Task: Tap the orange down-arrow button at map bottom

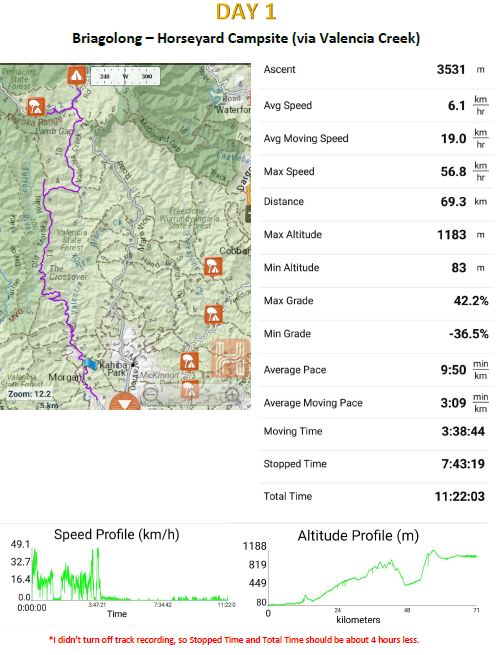Action: 124,402
